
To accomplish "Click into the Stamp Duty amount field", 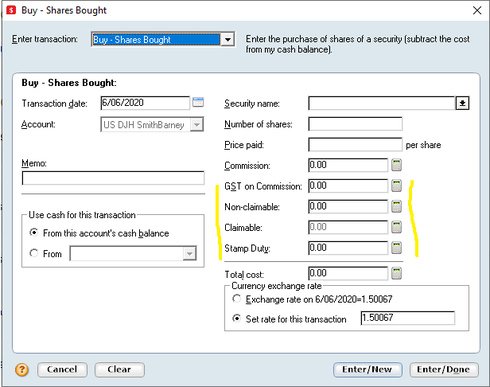I will tap(348, 248).
